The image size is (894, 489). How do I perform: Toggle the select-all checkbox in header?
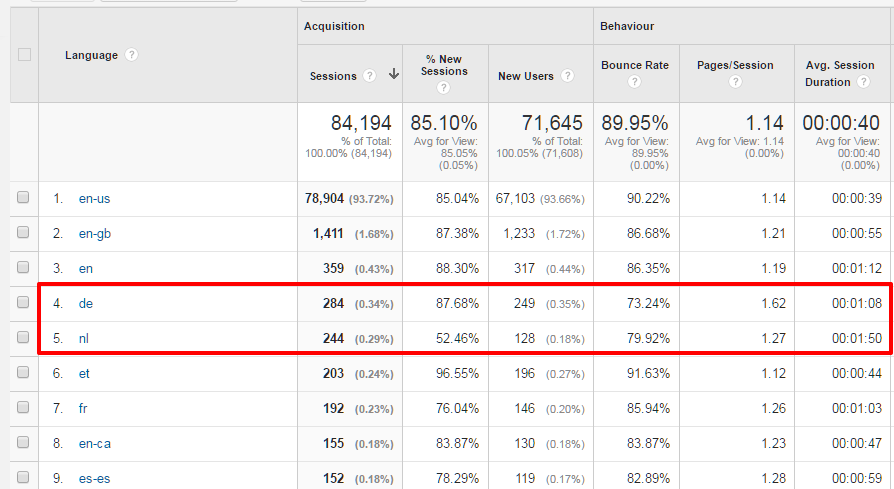24,55
